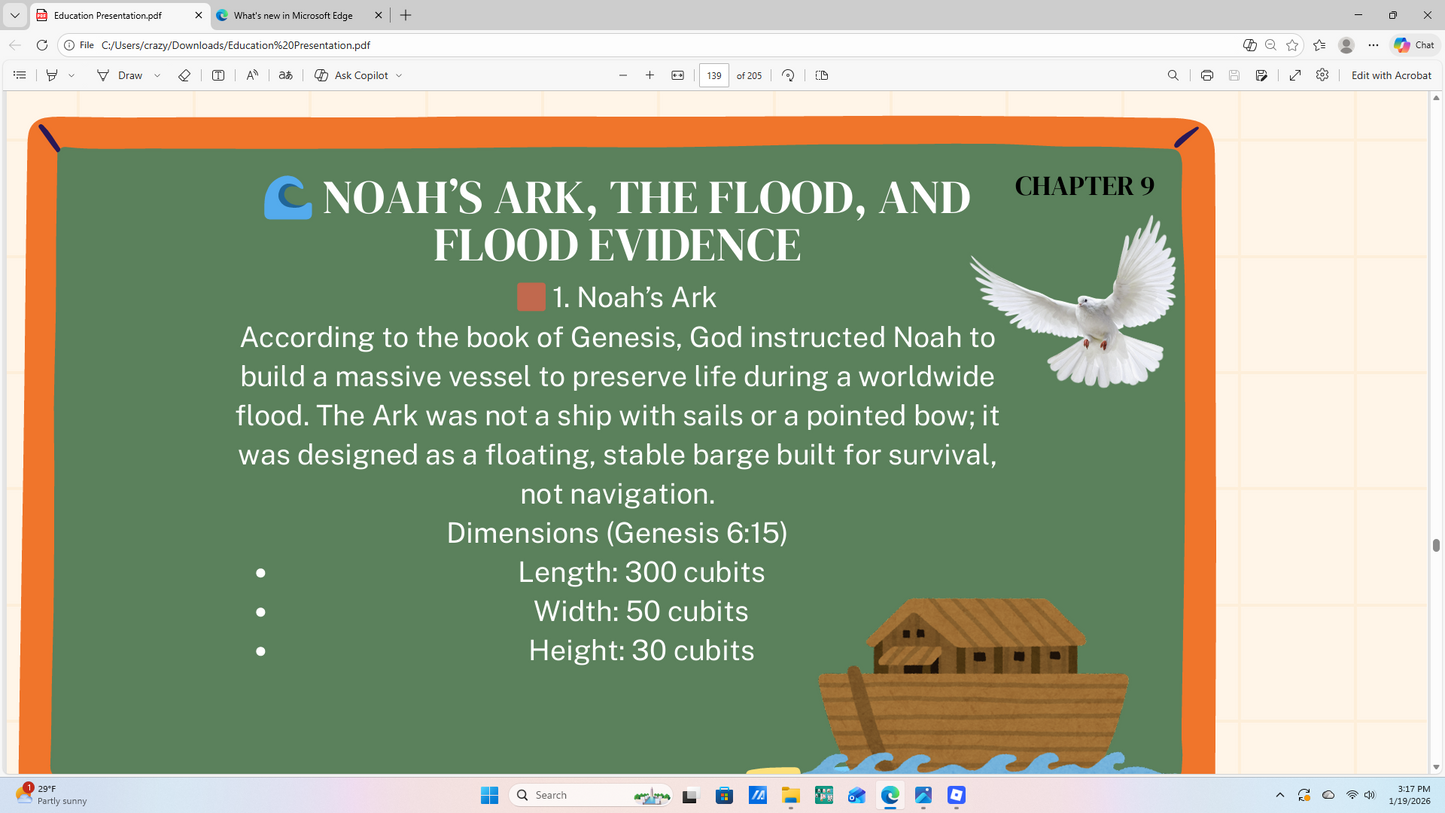Click the vertical scrollbar thumb

point(1437,545)
